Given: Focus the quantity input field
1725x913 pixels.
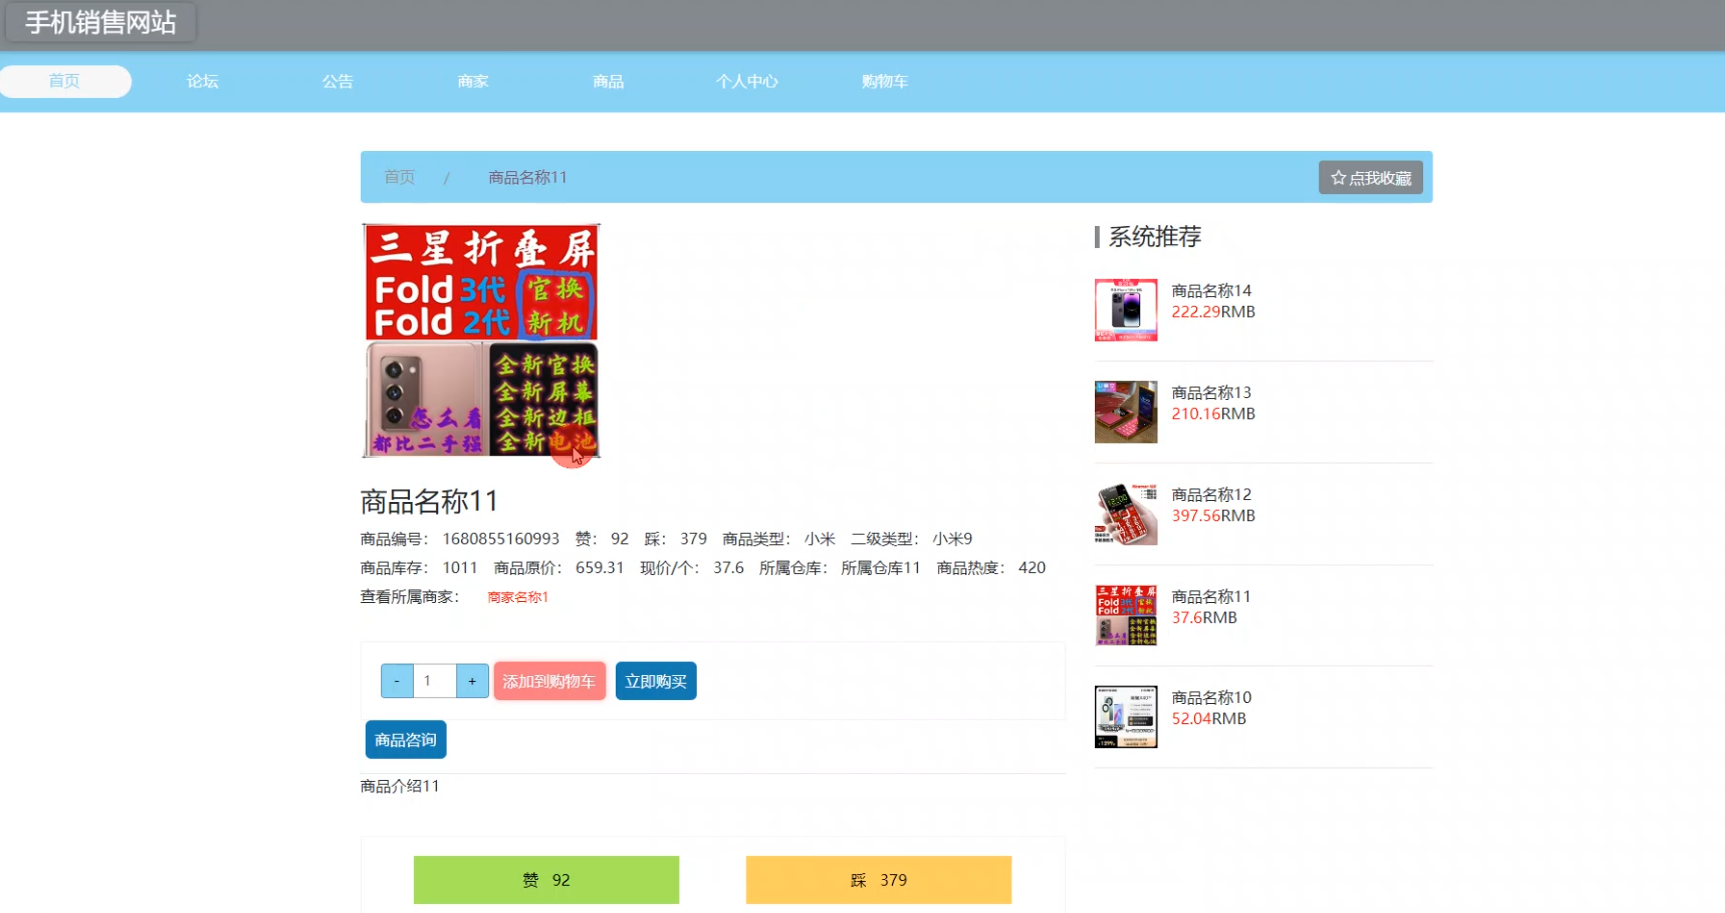Looking at the screenshot, I should tap(434, 681).
